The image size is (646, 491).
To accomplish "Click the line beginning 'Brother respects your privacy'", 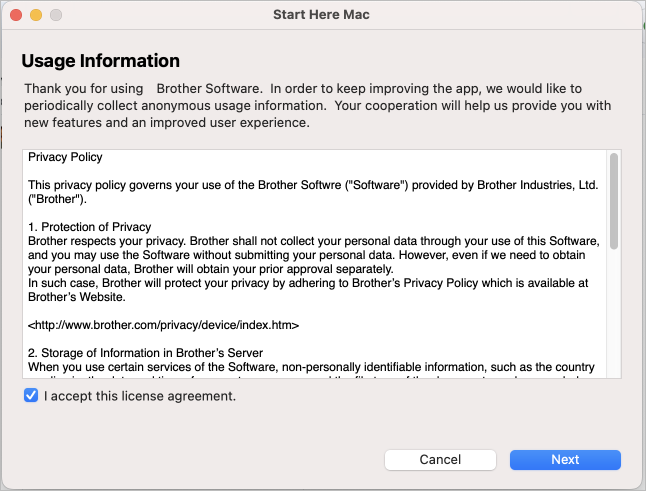I will (x=314, y=241).
